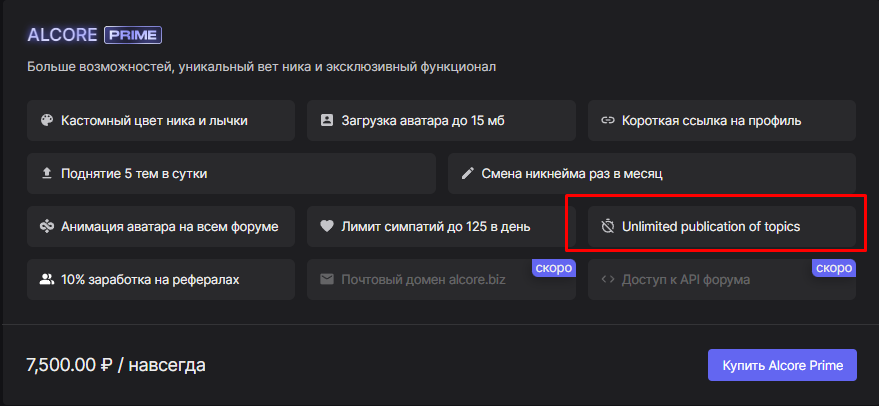Click the heart icon for likes limit
Viewport: 879px width, 406px height.
tap(326, 226)
